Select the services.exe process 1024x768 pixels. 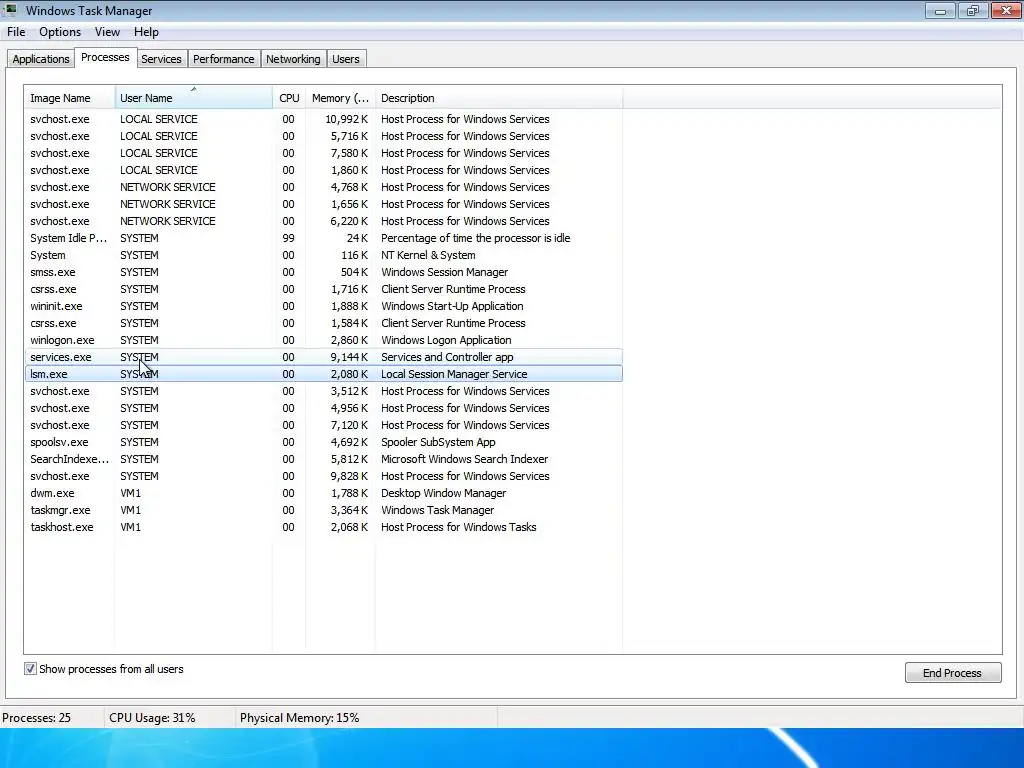323,357
